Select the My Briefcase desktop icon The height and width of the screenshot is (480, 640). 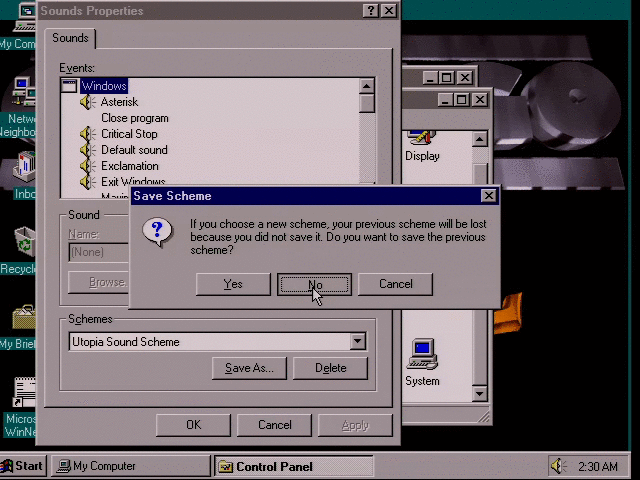pos(18,327)
